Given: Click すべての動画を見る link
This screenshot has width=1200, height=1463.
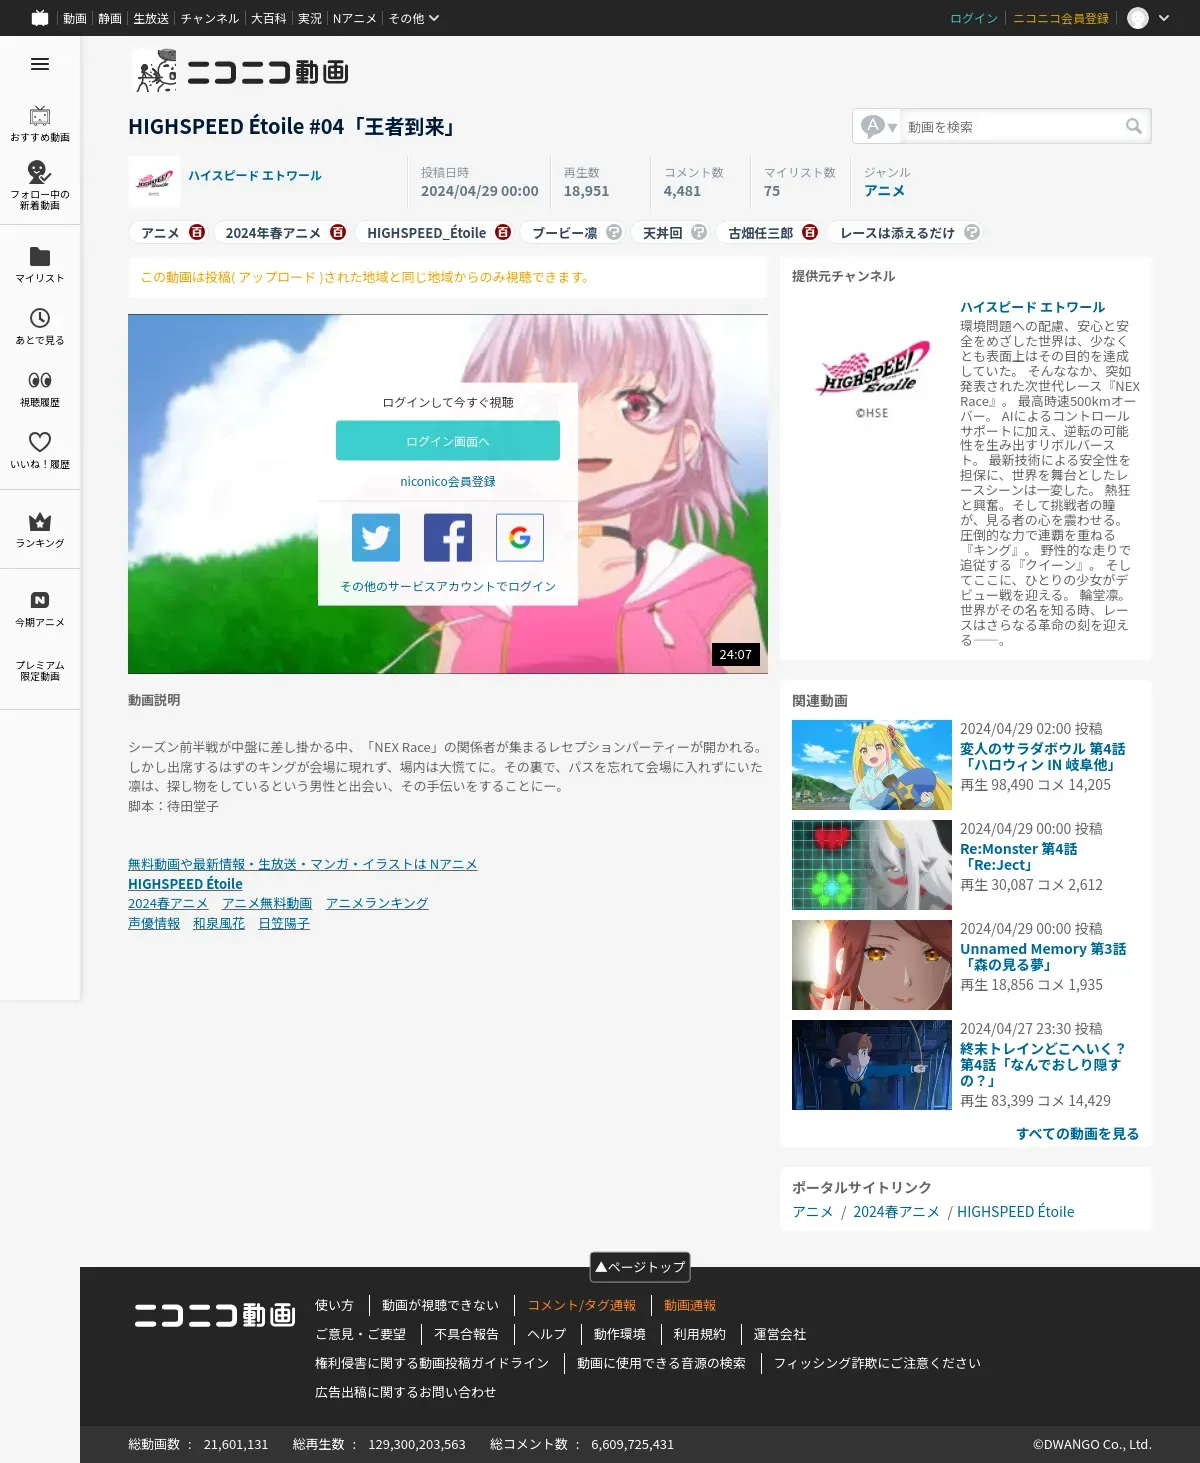Looking at the screenshot, I should 1078,1133.
